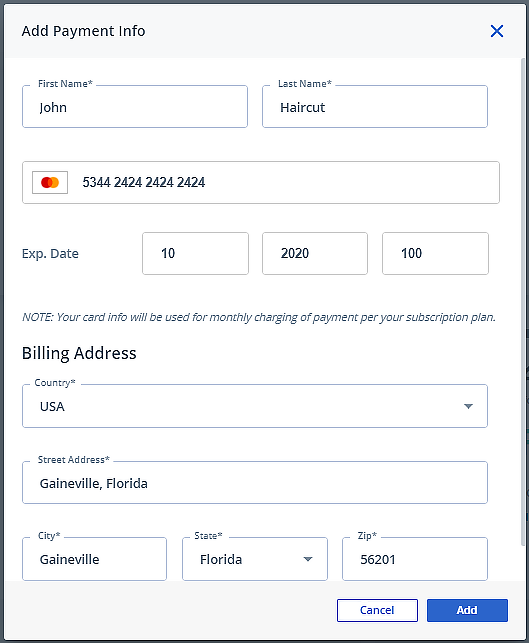Click the First Name field containing John
The width and height of the screenshot is (529, 643).
tap(135, 107)
